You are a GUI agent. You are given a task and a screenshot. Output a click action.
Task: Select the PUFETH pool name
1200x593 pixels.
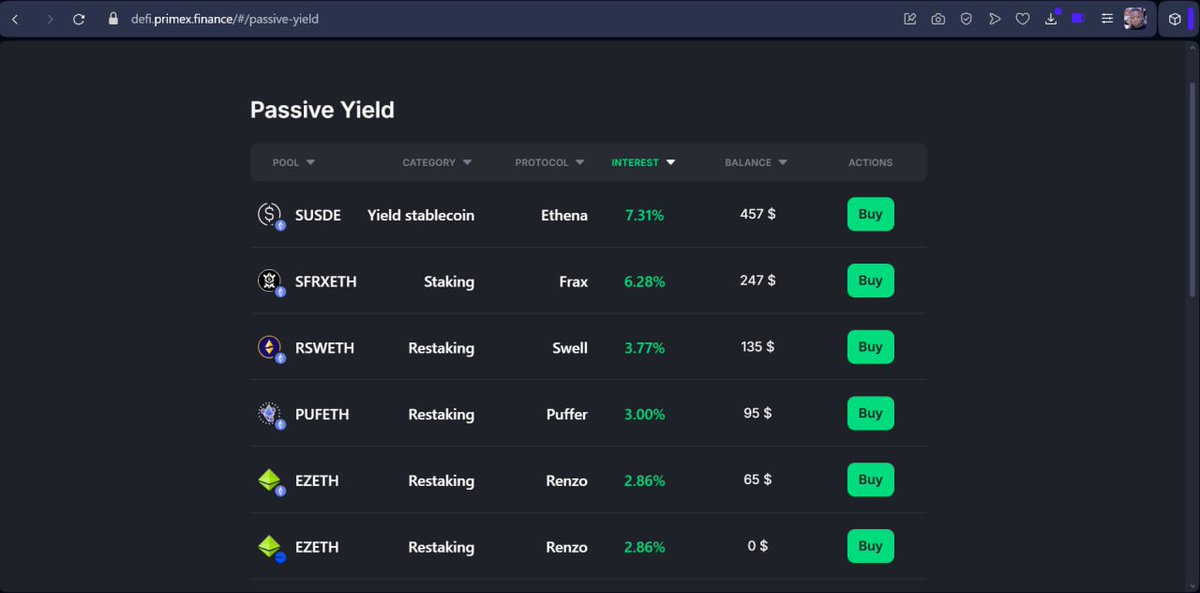[322, 415]
